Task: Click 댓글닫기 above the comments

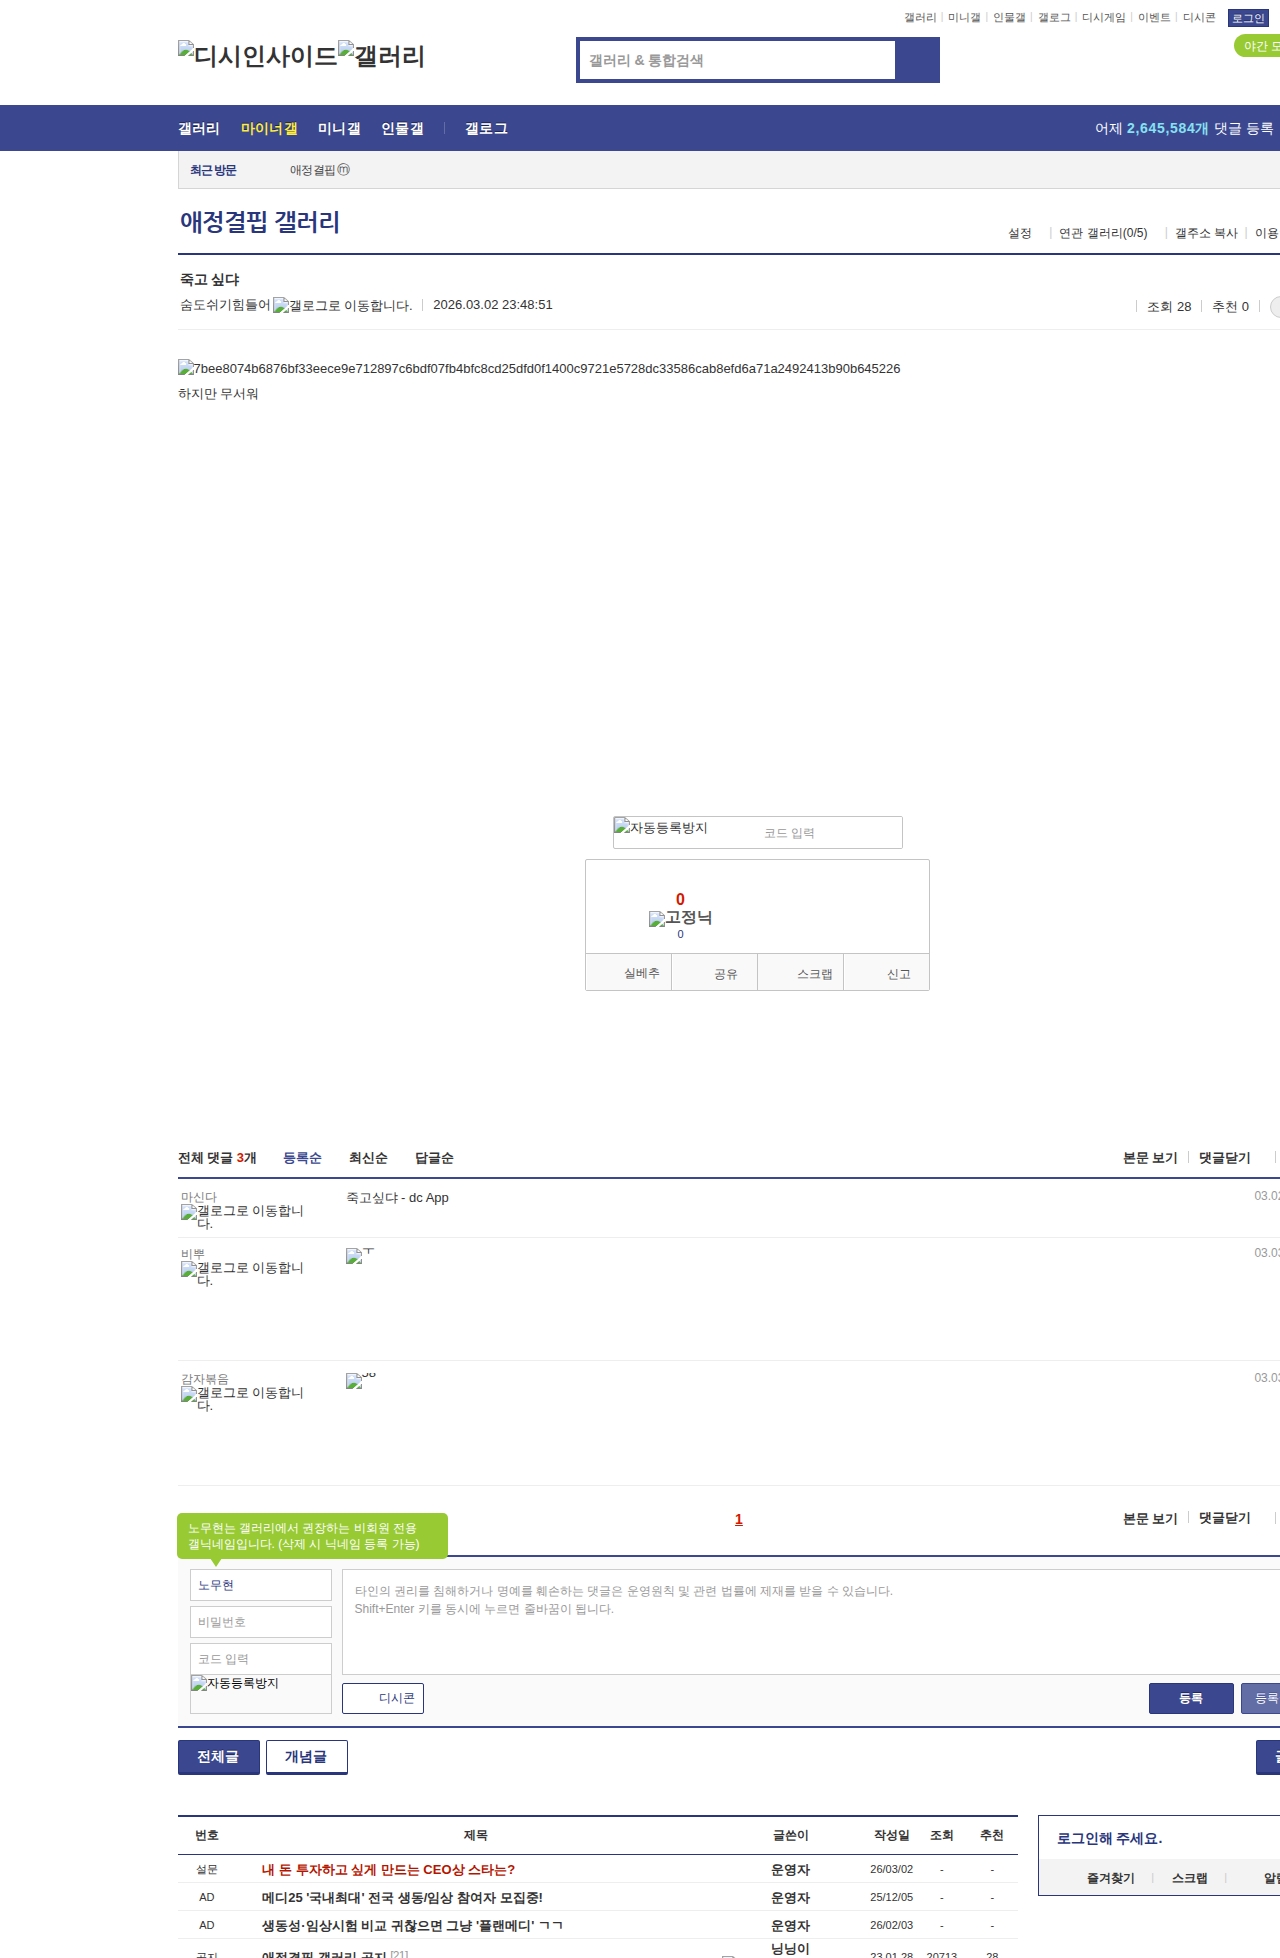Action: (1225, 1158)
